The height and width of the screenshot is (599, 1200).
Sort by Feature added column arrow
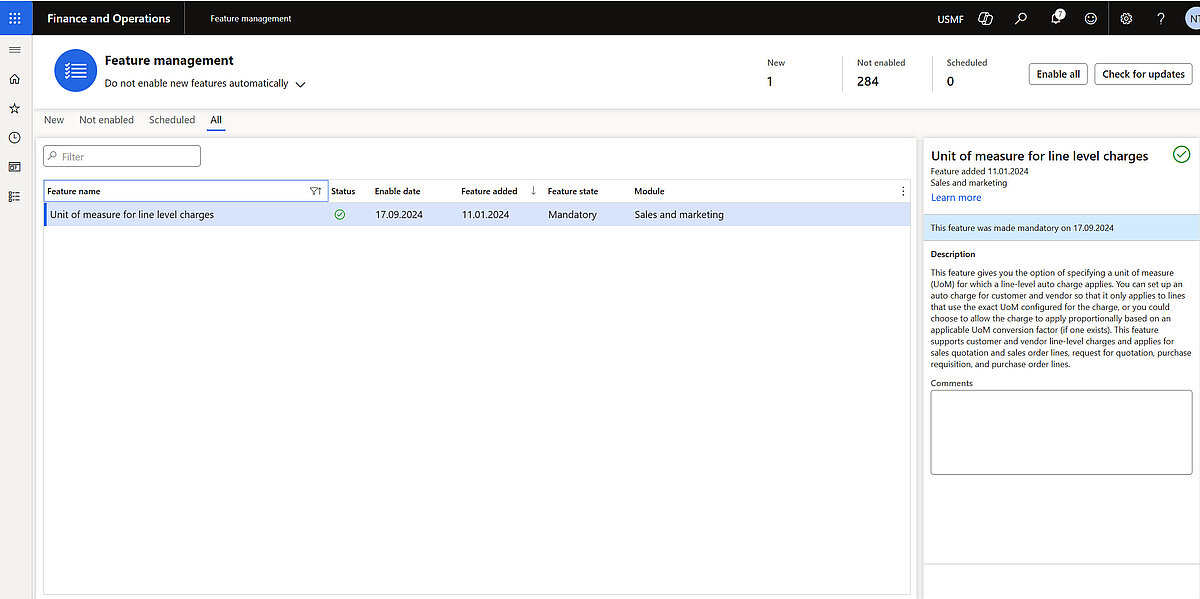pos(533,191)
